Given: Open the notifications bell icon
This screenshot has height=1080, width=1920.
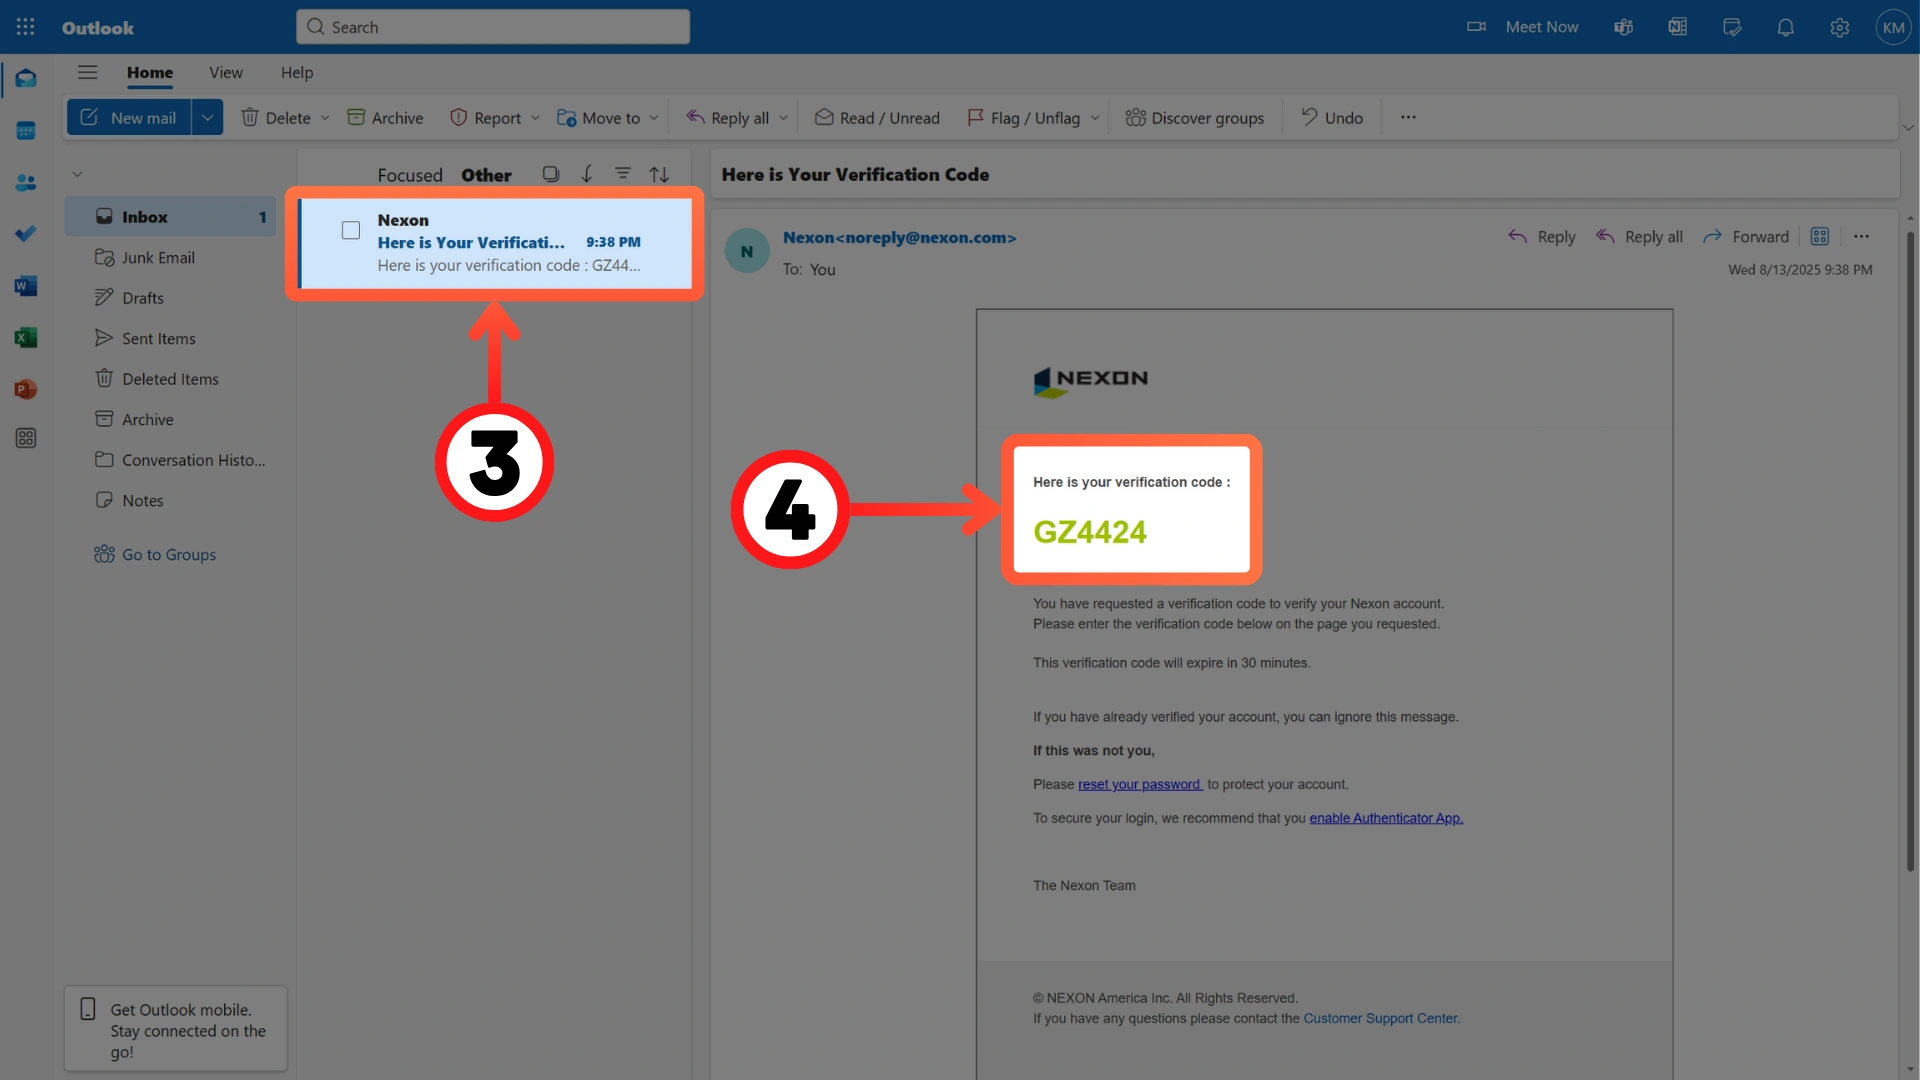Looking at the screenshot, I should (1785, 27).
